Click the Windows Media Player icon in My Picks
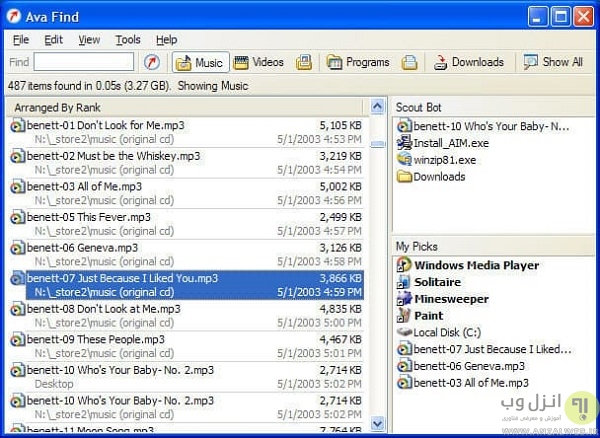This screenshot has height=438, width=600. pos(404,266)
